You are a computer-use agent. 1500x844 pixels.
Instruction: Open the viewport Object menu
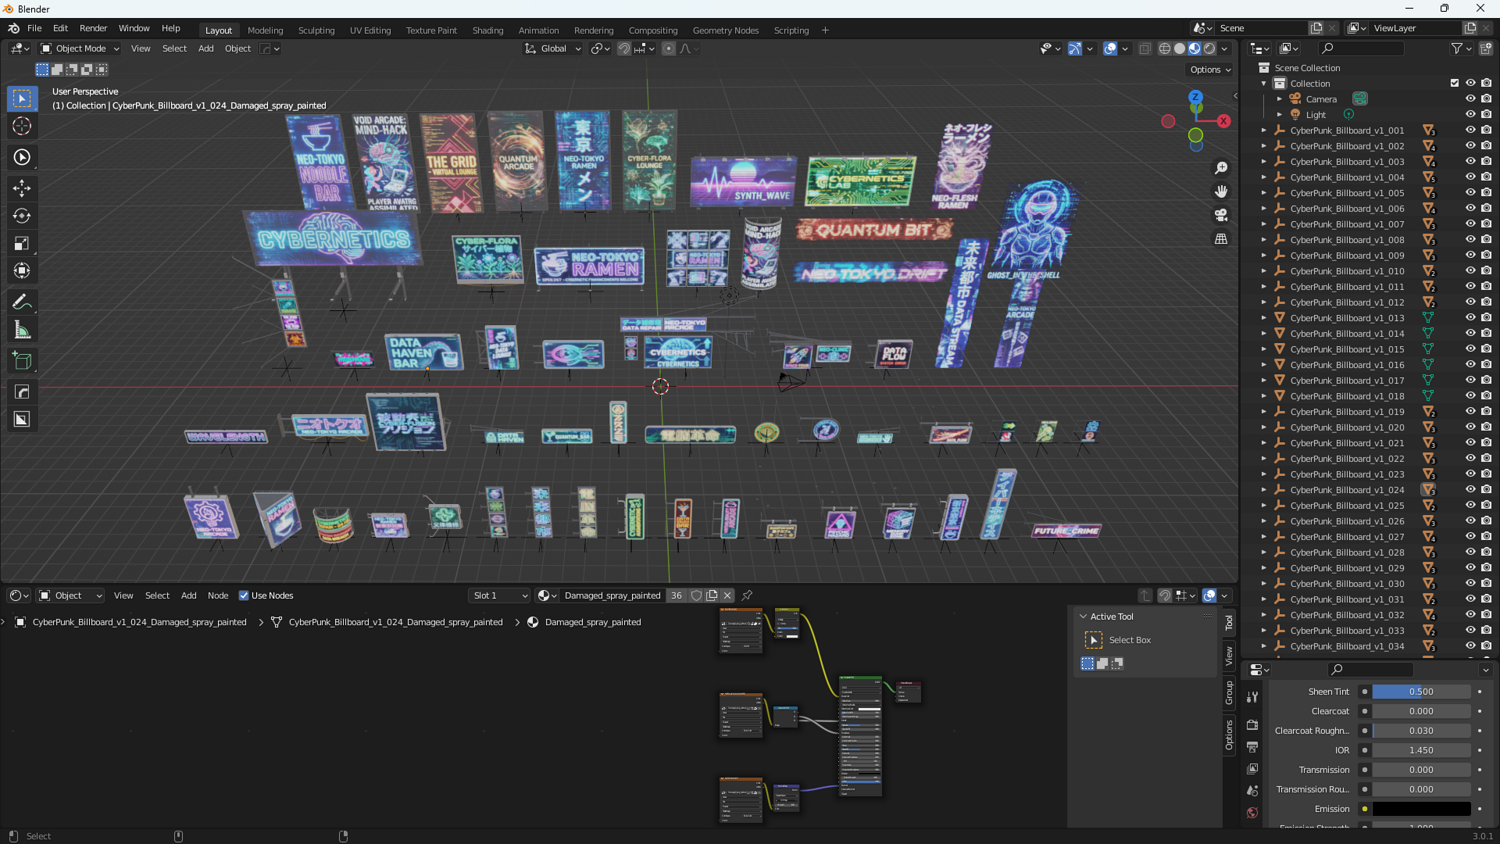238,48
